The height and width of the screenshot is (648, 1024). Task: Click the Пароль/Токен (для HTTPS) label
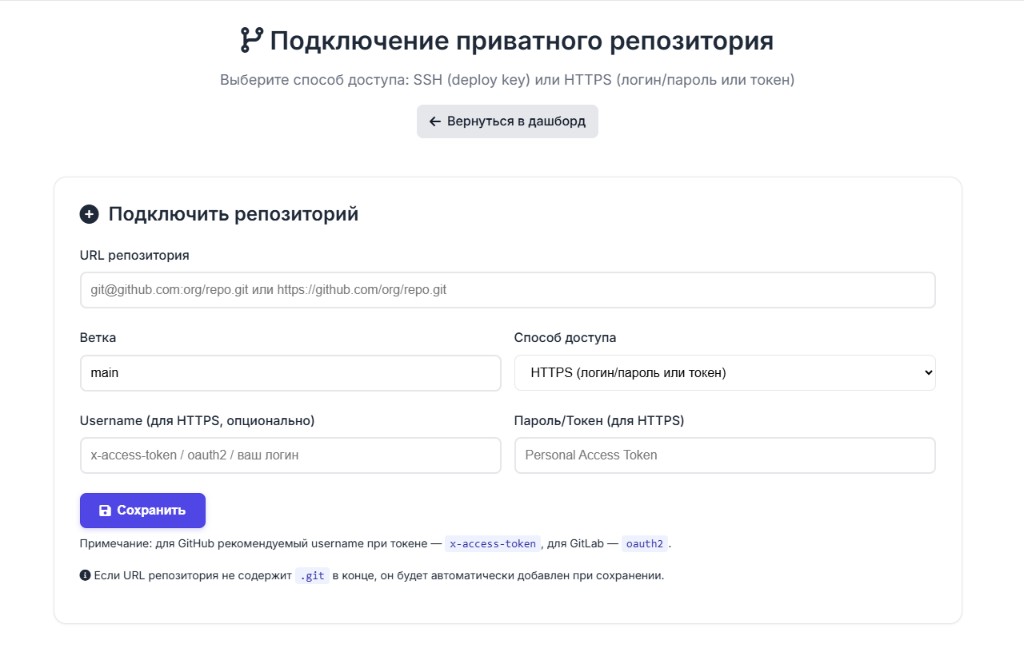599,421
